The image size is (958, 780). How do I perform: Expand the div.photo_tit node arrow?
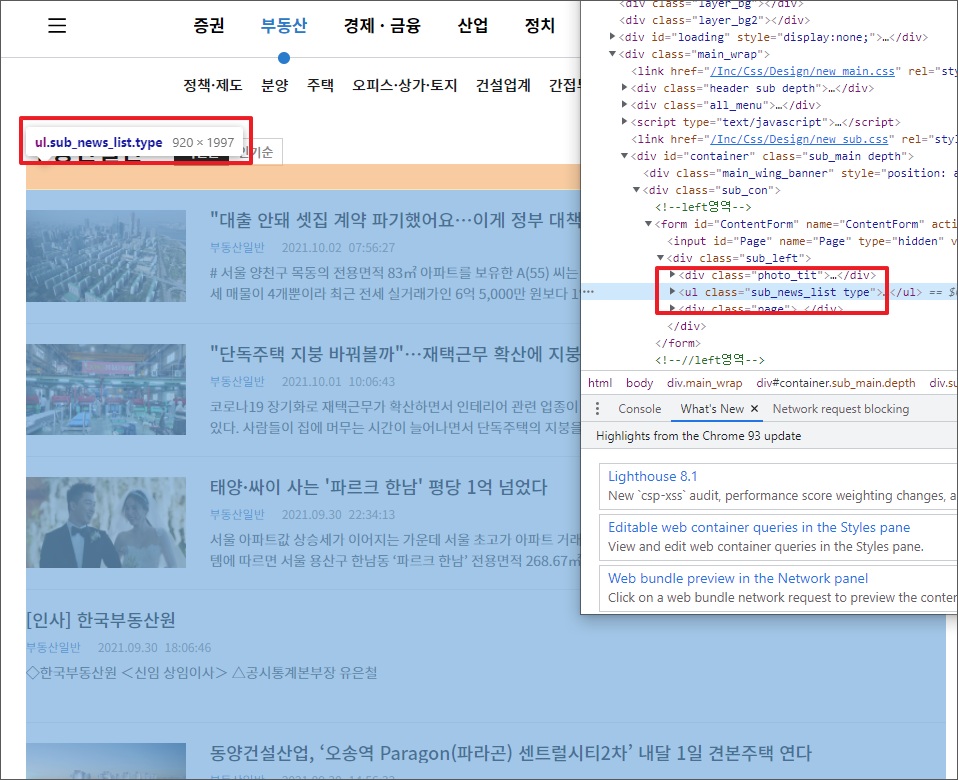click(672, 275)
